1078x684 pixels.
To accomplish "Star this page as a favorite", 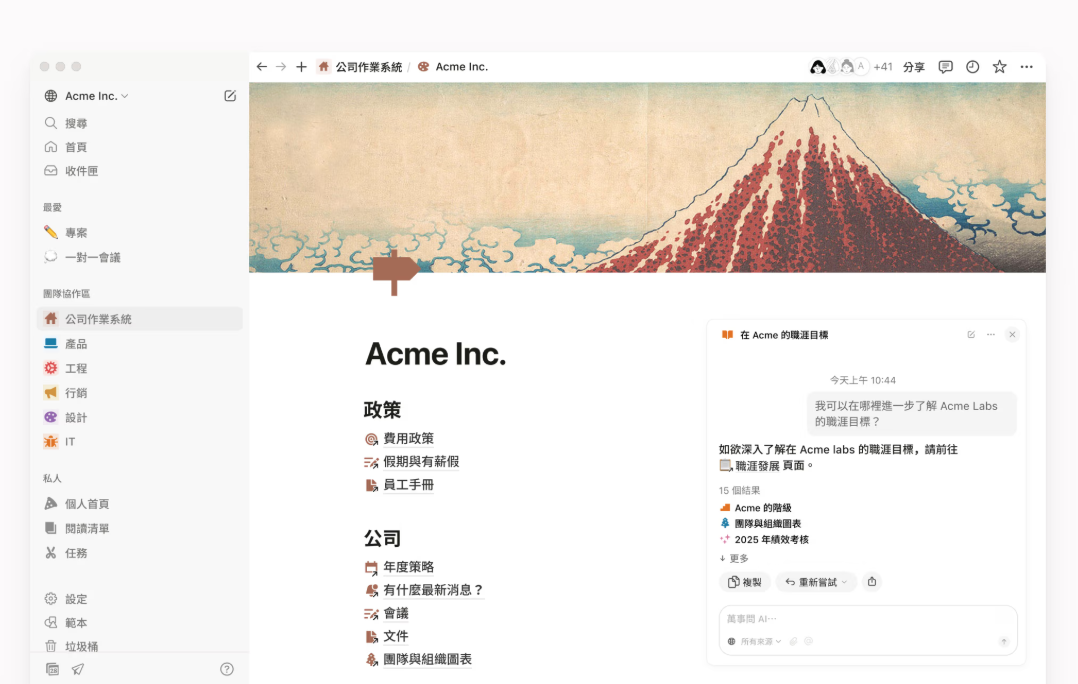I will pyautogui.click(x=999, y=66).
